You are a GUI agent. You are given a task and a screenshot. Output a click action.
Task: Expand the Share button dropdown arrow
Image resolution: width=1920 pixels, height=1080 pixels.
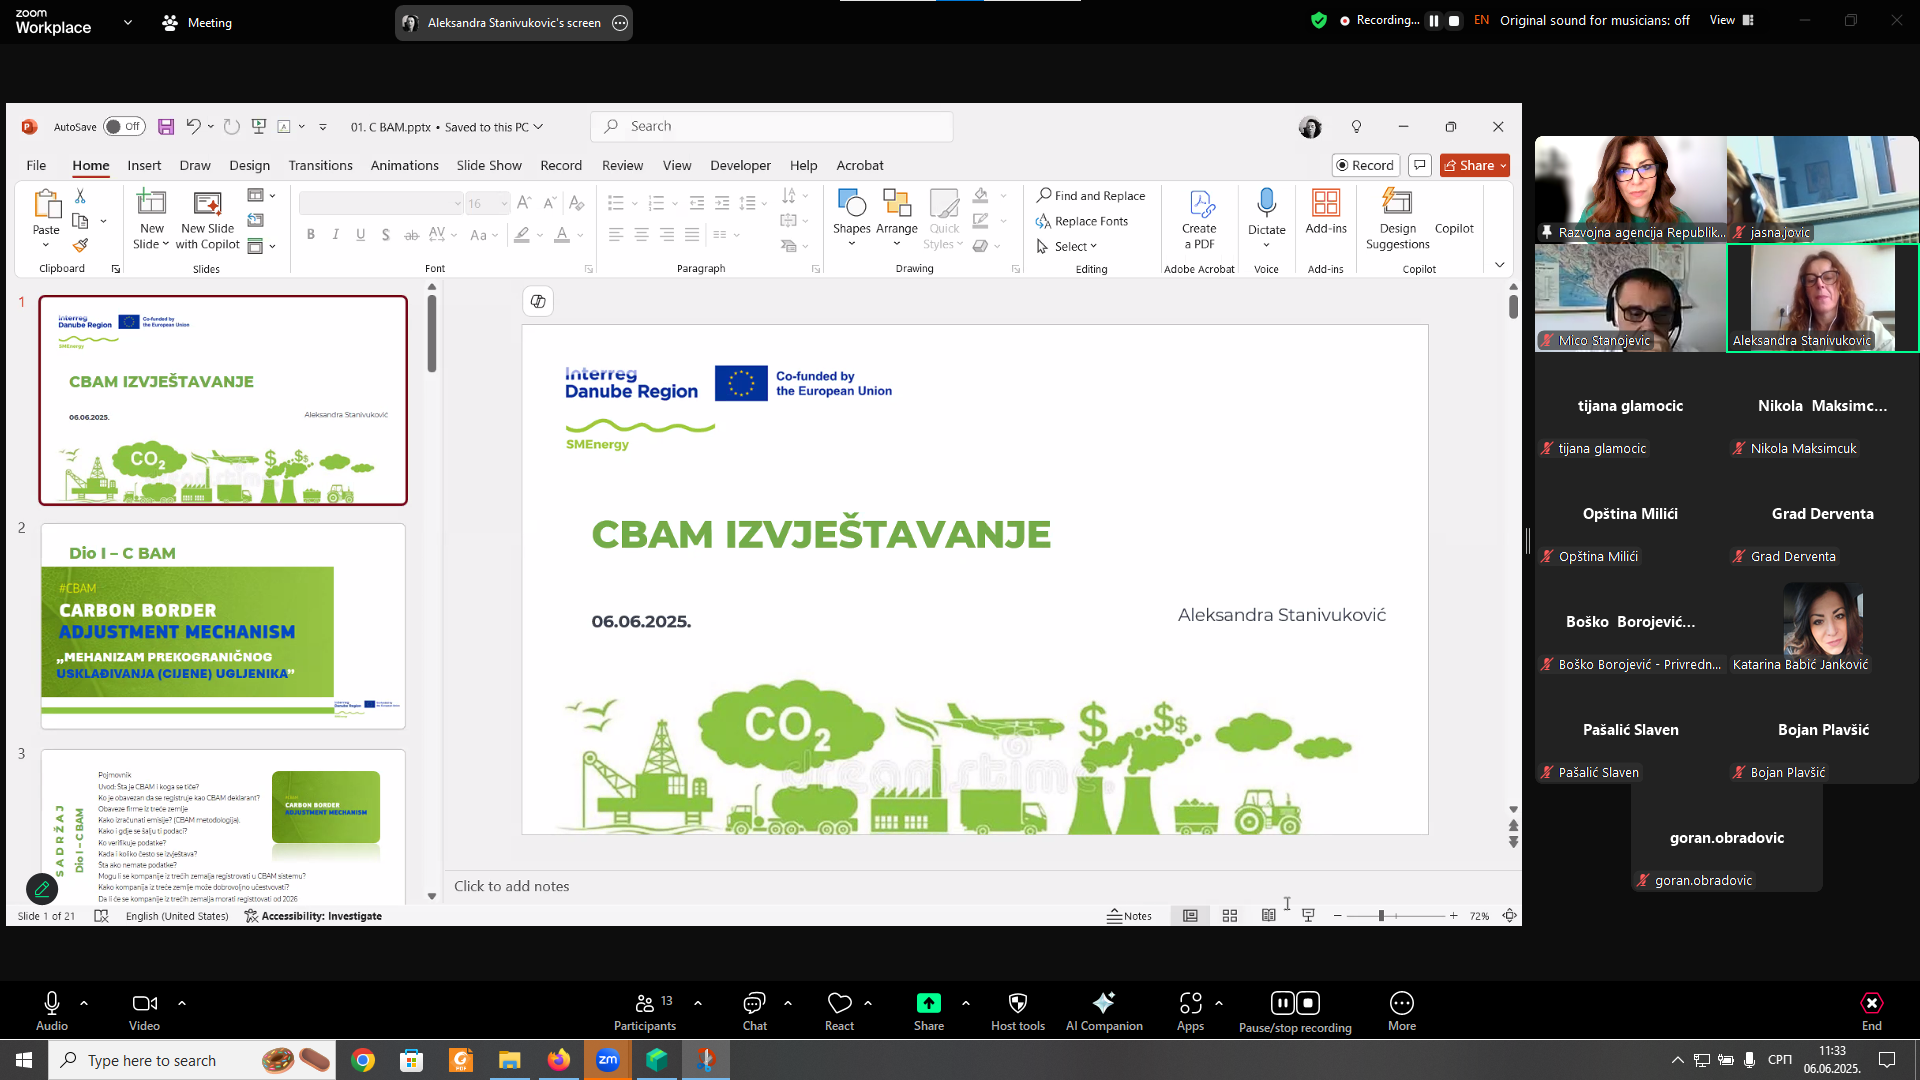point(1503,166)
